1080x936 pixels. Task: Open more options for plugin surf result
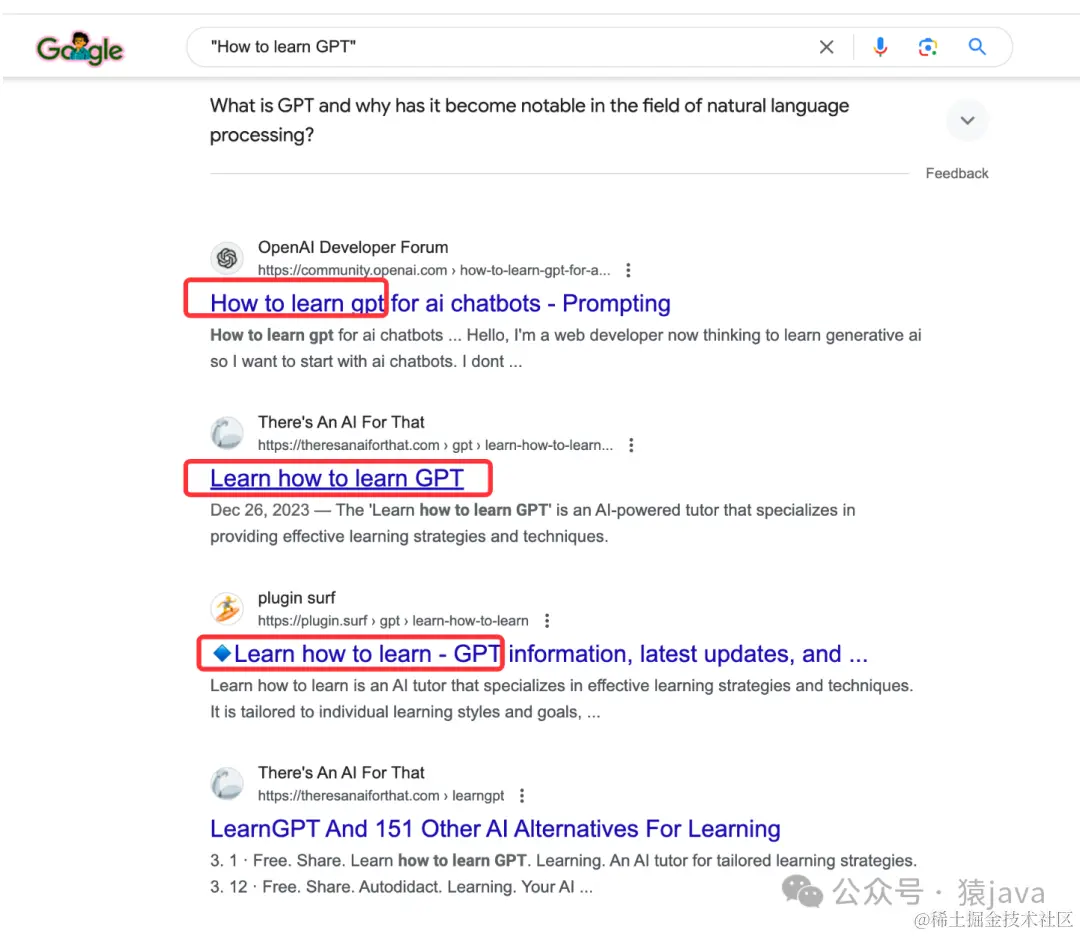pos(547,621)
